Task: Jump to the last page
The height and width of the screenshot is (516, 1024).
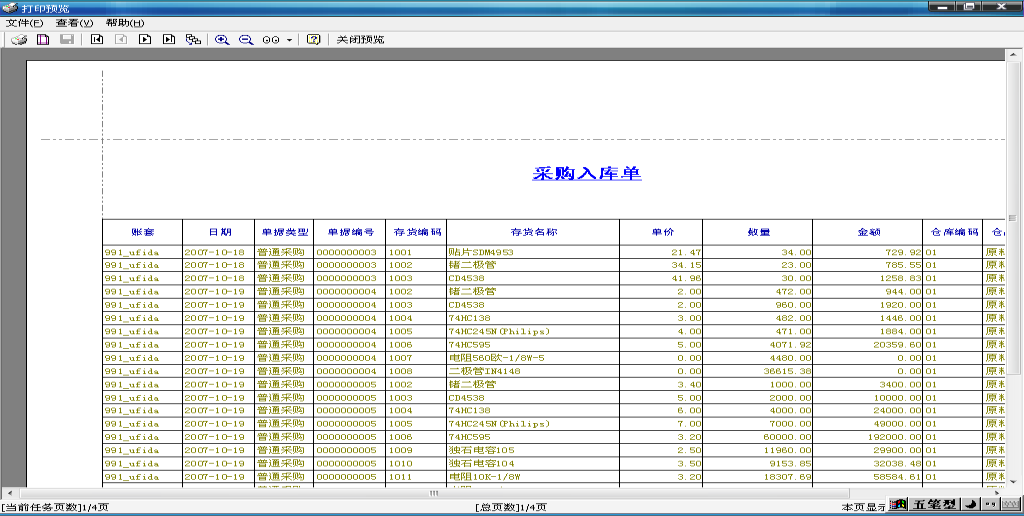Action: coord(169,40)
